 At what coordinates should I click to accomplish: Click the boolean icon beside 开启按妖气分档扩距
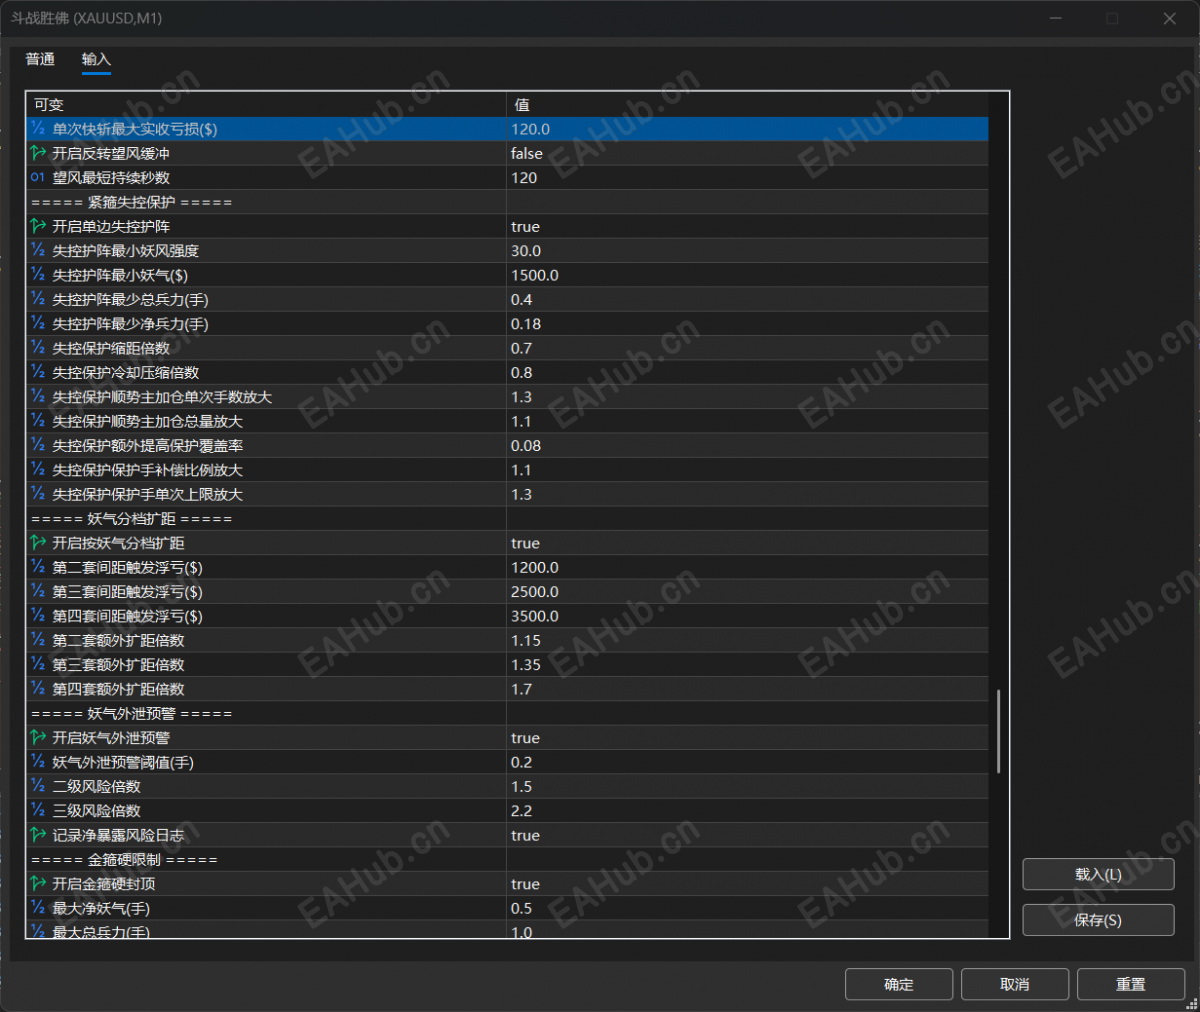pos(38,543)
